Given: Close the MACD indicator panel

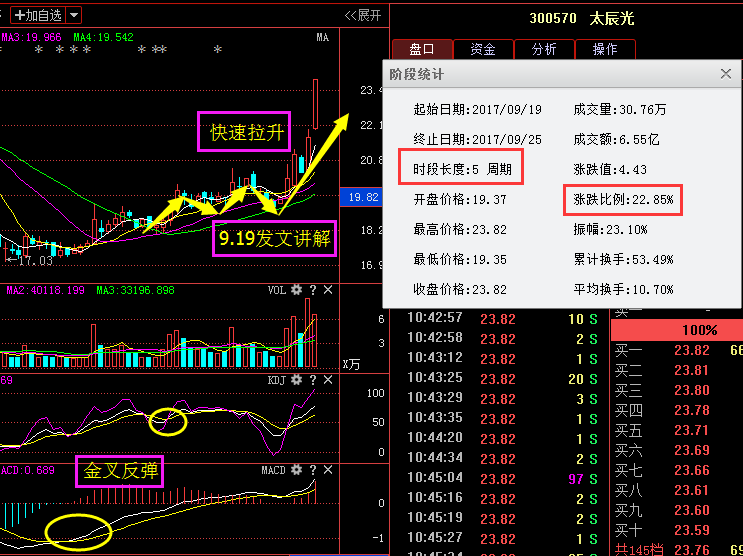Looking at the screenshot, I should (x=327, y=470).
